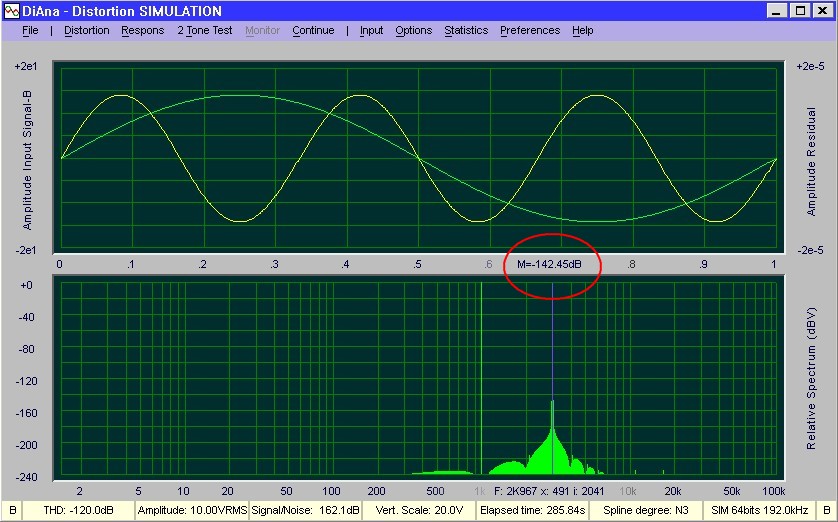Click the SIM 64bits 192.0kHz status field

(x=759, y=510)
